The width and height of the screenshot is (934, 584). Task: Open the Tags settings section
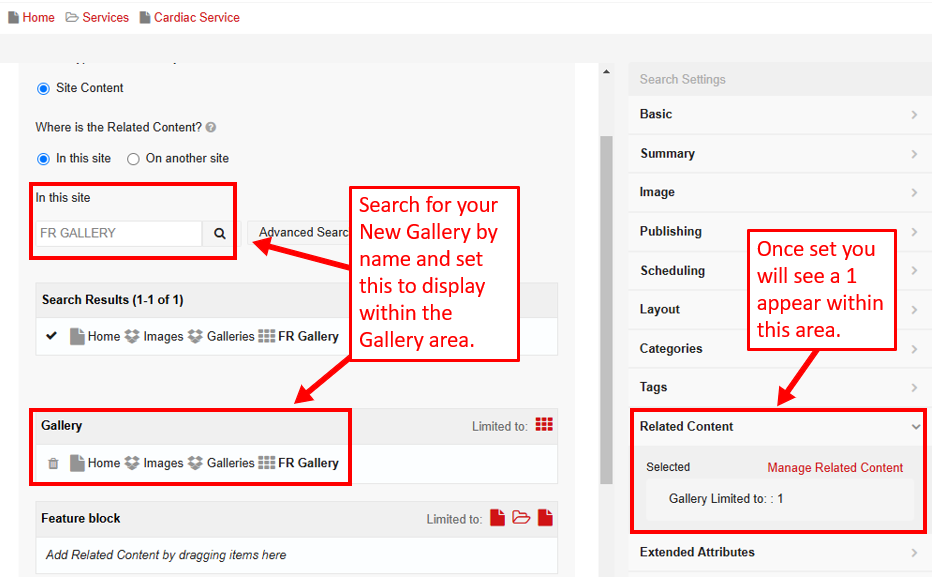tap(780, 387)
